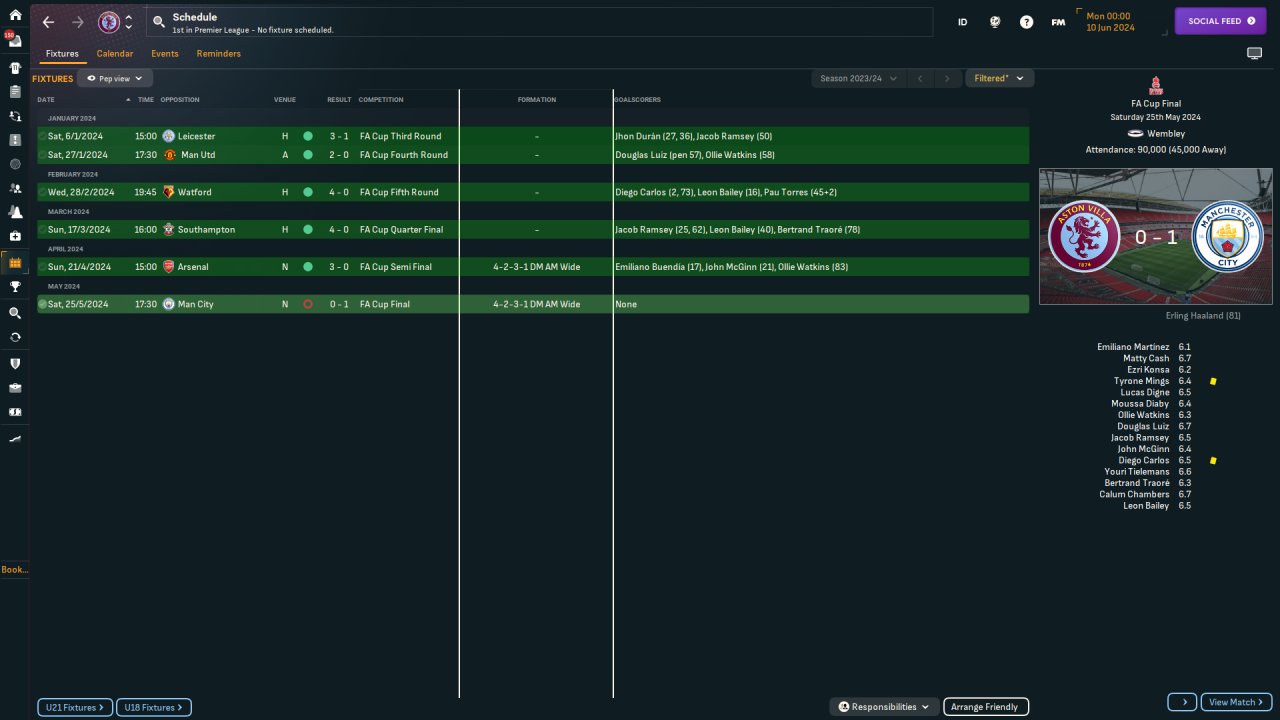Switch to the Events tab
1280x720 pixels.
coord(165,54)
